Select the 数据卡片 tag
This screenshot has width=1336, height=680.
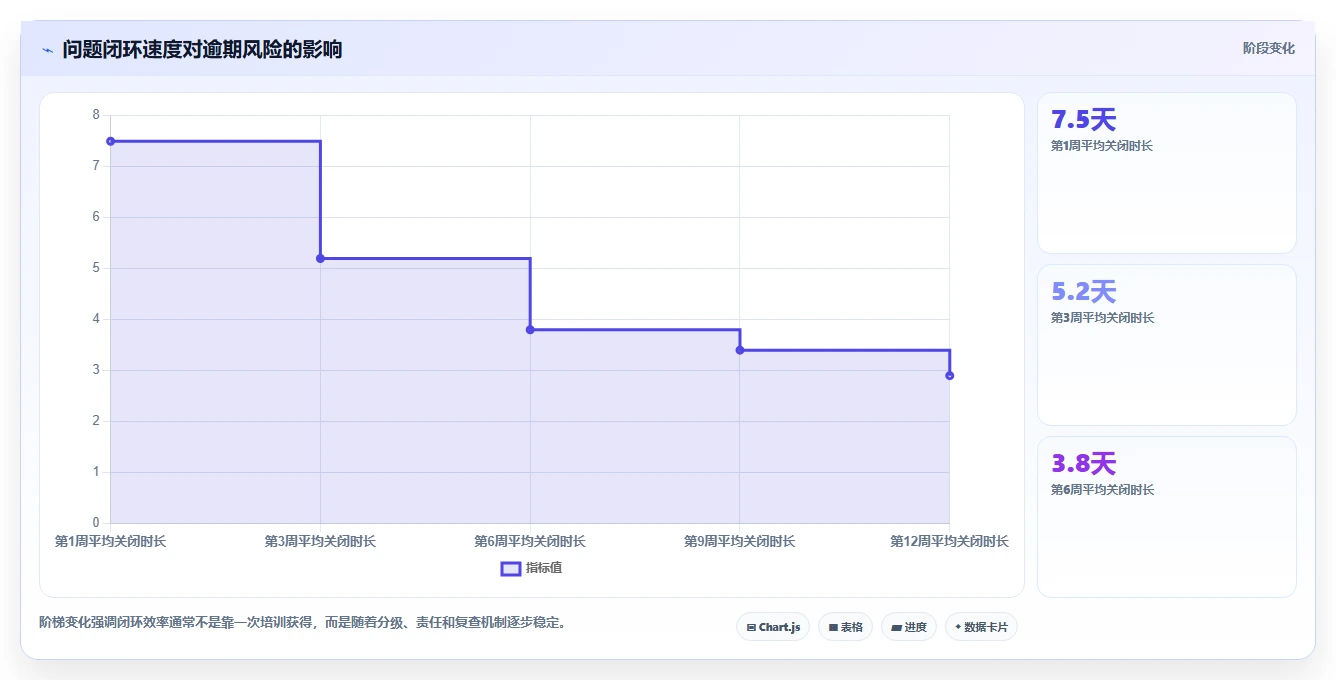click(x=981, y=627)
